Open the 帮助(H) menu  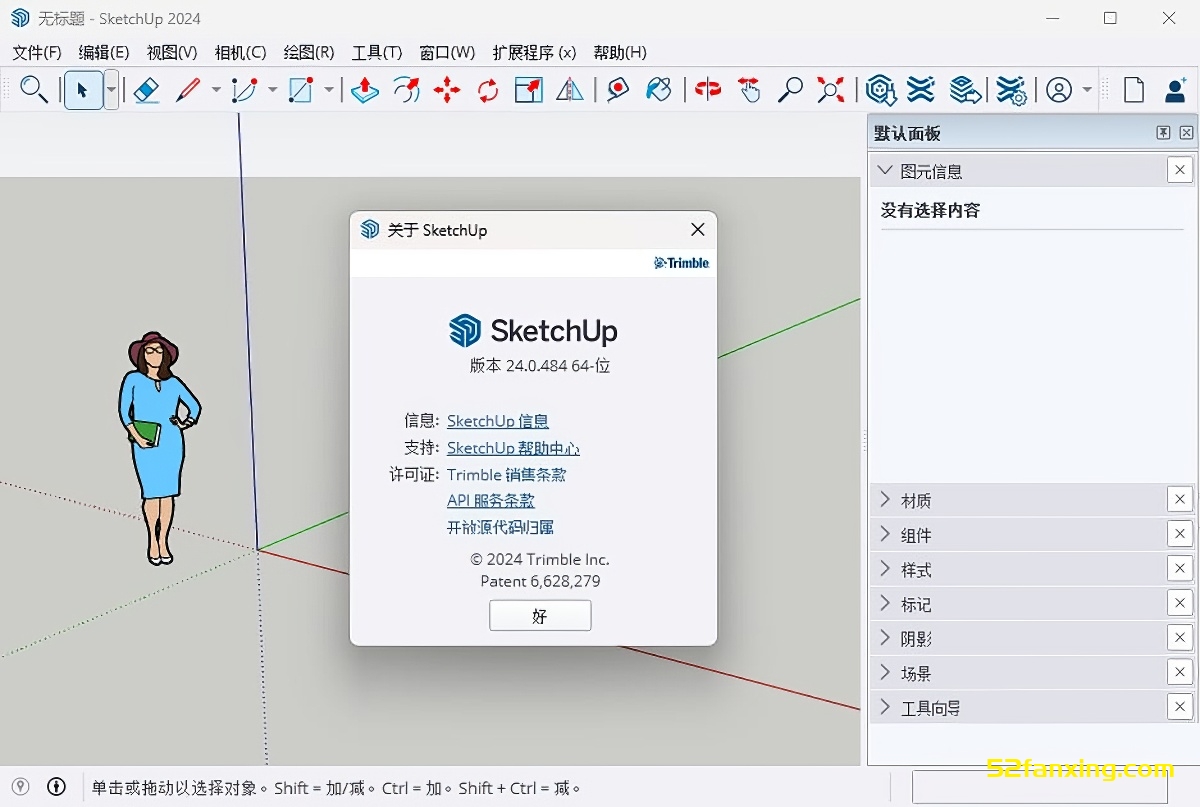pos(620,52)
